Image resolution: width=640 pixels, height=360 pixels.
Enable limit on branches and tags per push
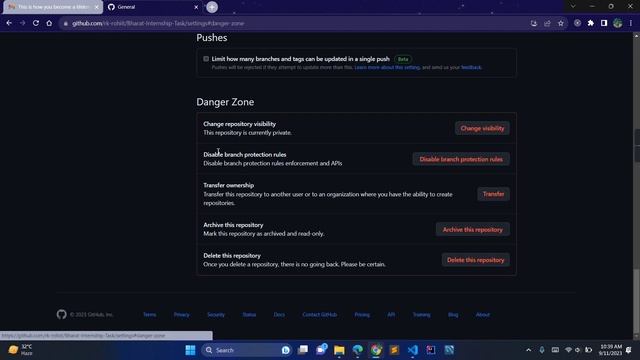(206, 59)
